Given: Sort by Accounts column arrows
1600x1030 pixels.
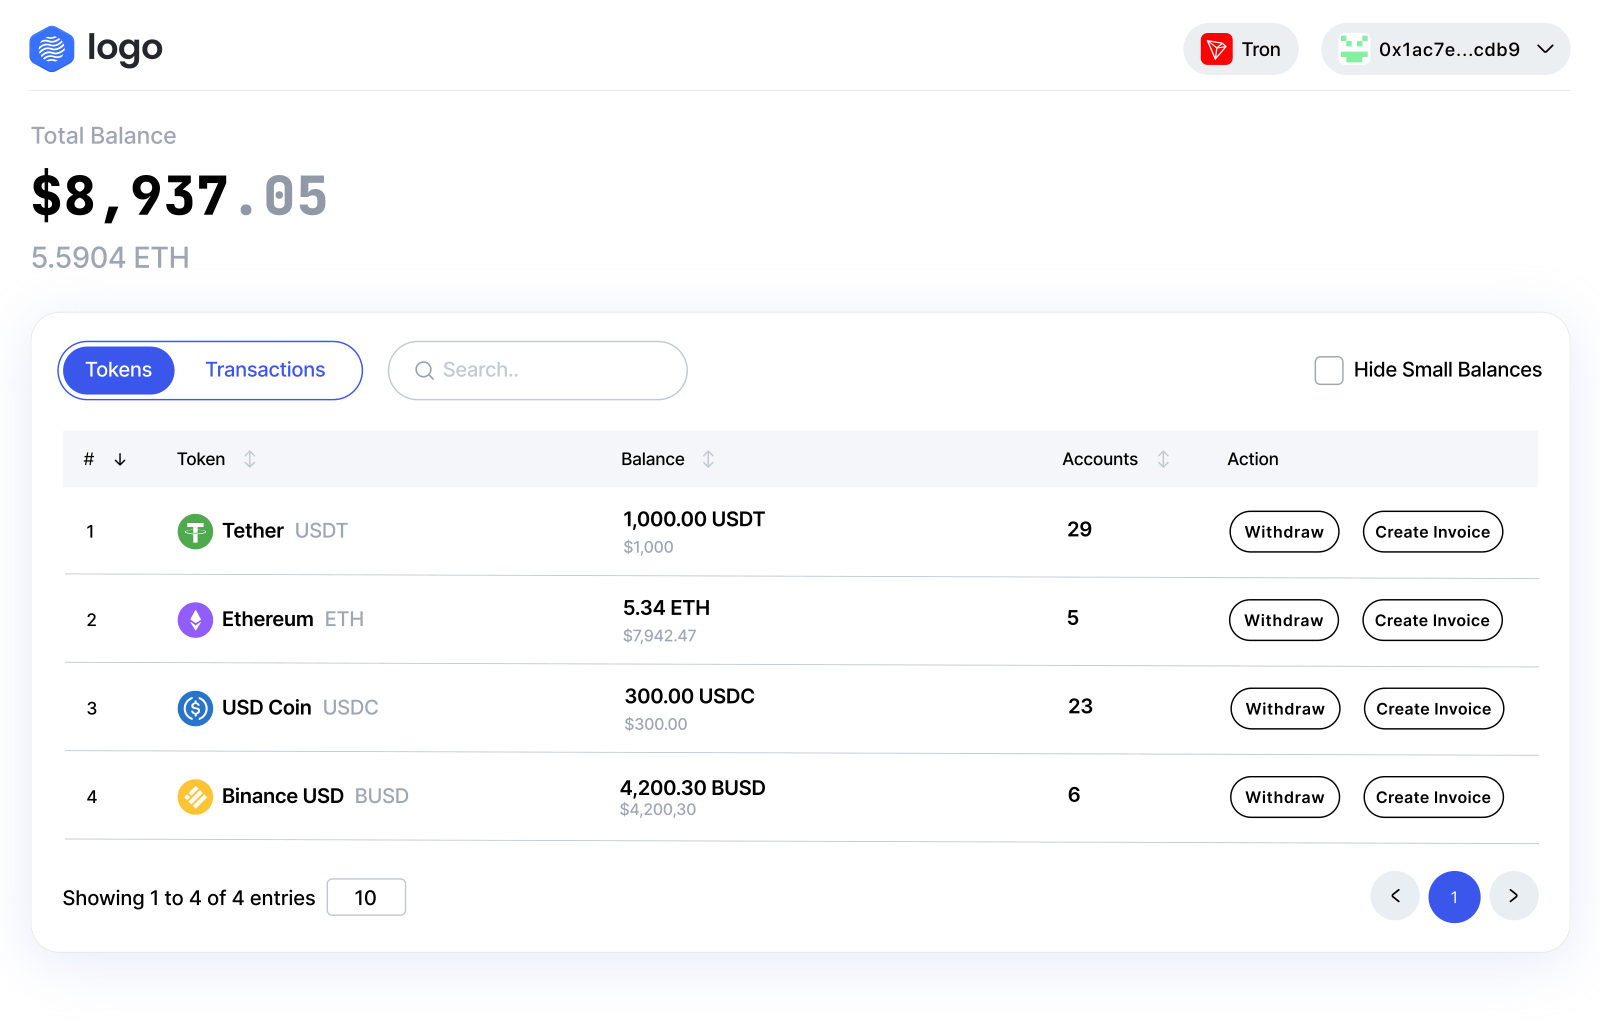Looking at the screenshot, I should pyautogui.click(x=1163, y=459).
